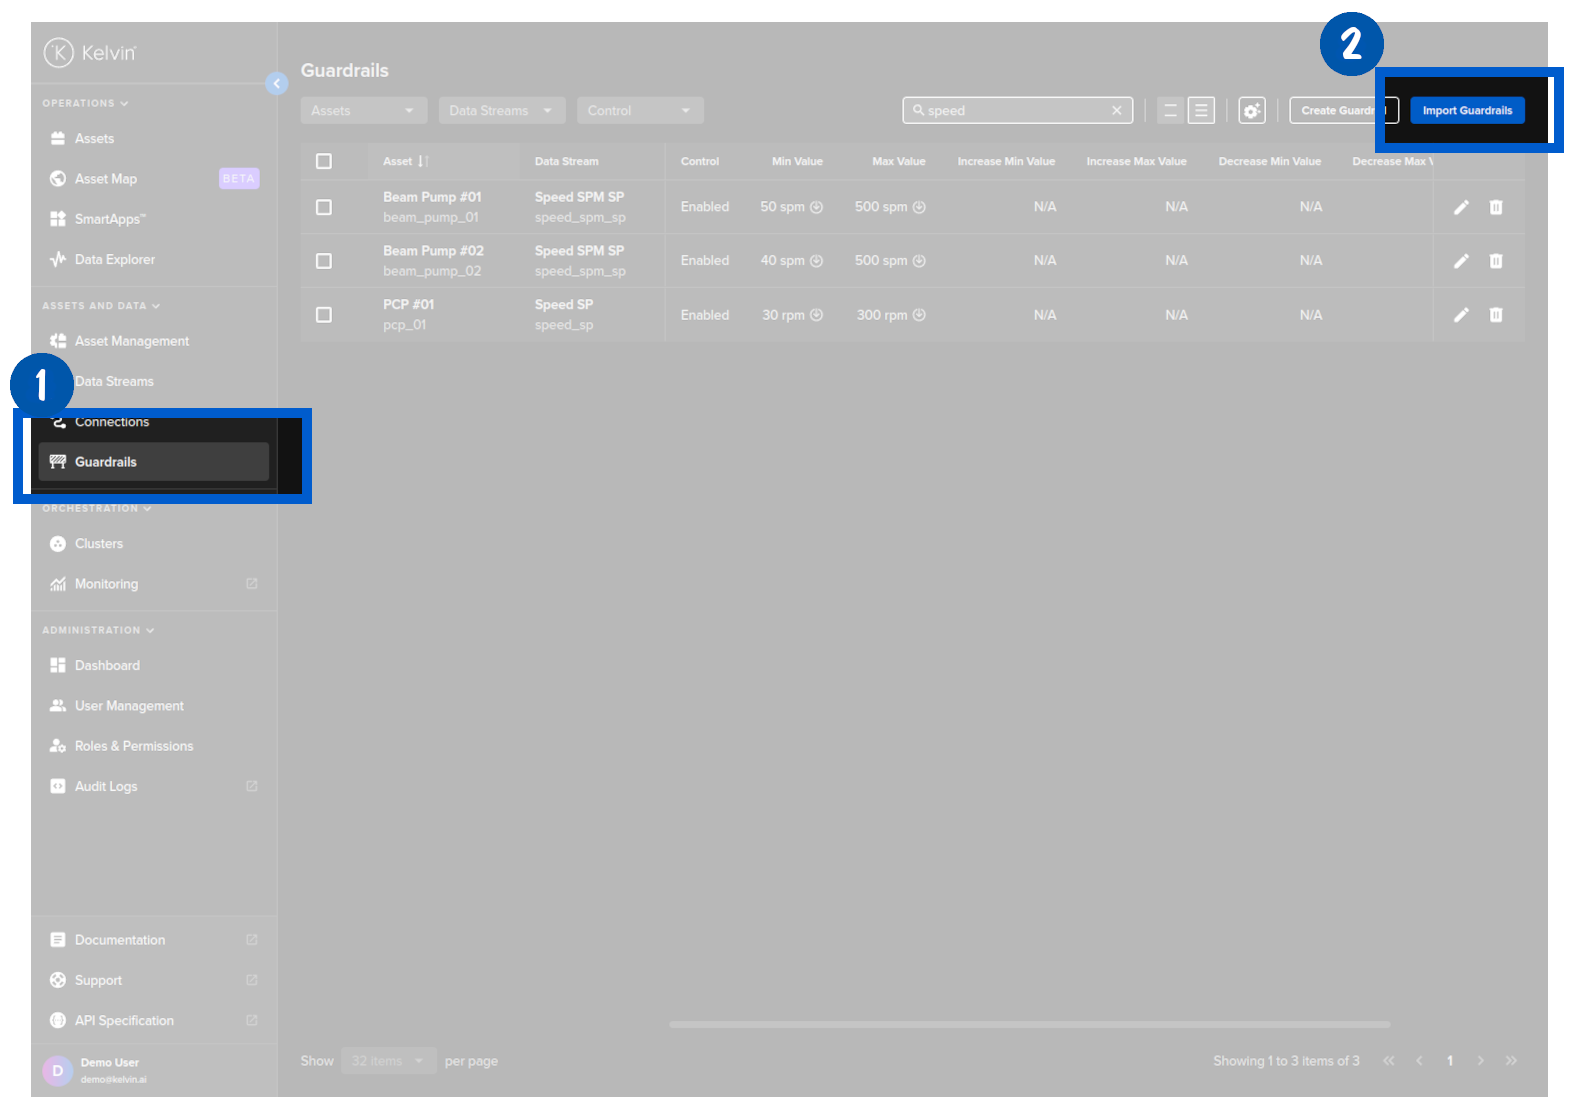This screenshot has width=1580, height=1120.
Task: Clear the speed search text
Action: [1117, 111]
